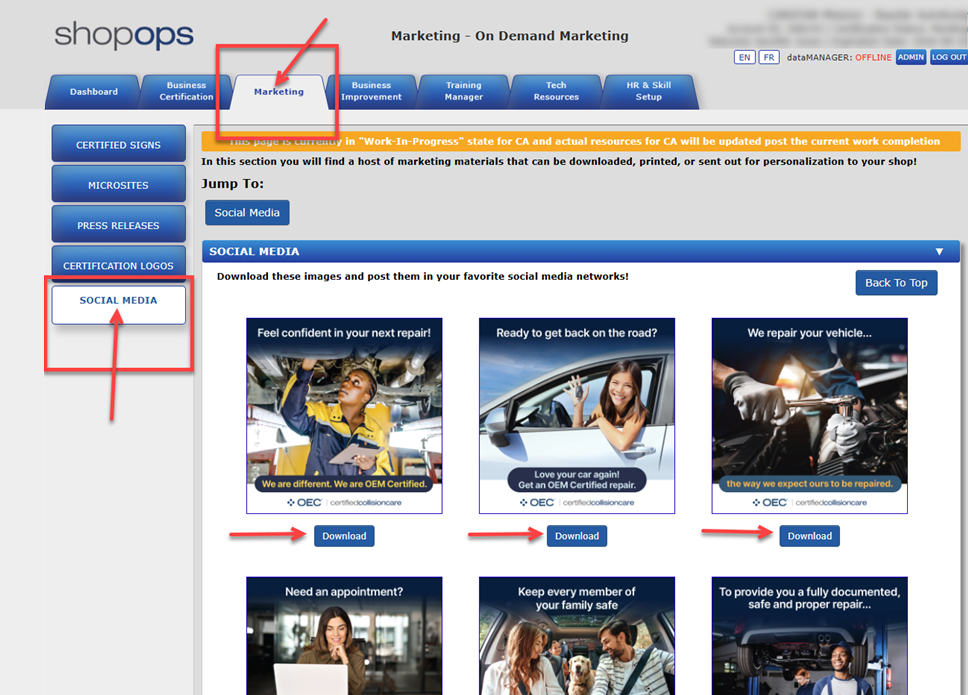Screen dimensions: 968x695
Task: Select the Marketing tab
Action: tap(279, 92)
